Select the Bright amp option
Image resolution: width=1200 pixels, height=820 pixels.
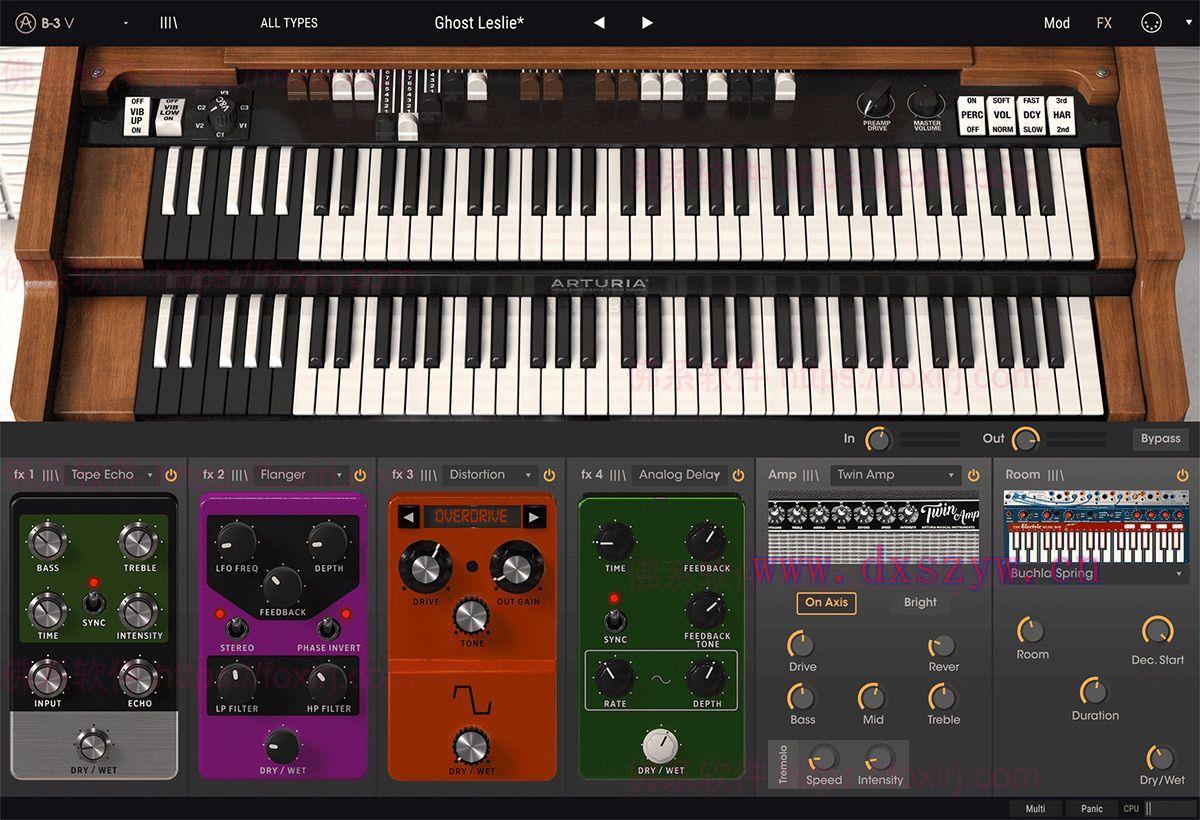click(x=920, y=602)
